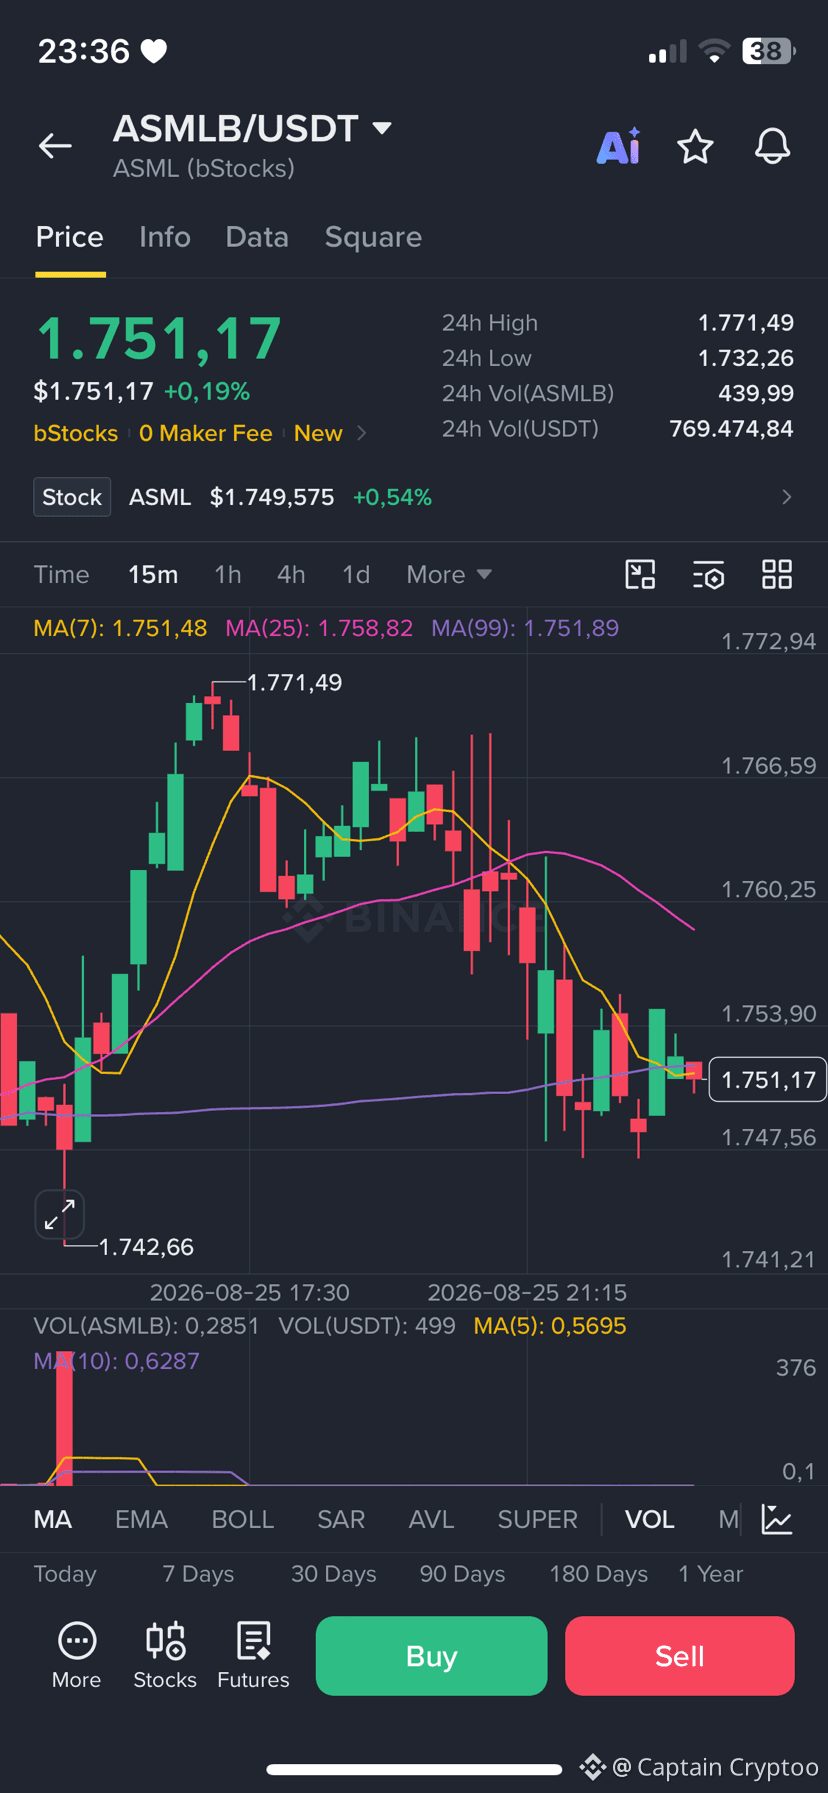
Task: Tap the 24h Vol(USDT) value 769.474,84
Action: click(x=731, y=429)
